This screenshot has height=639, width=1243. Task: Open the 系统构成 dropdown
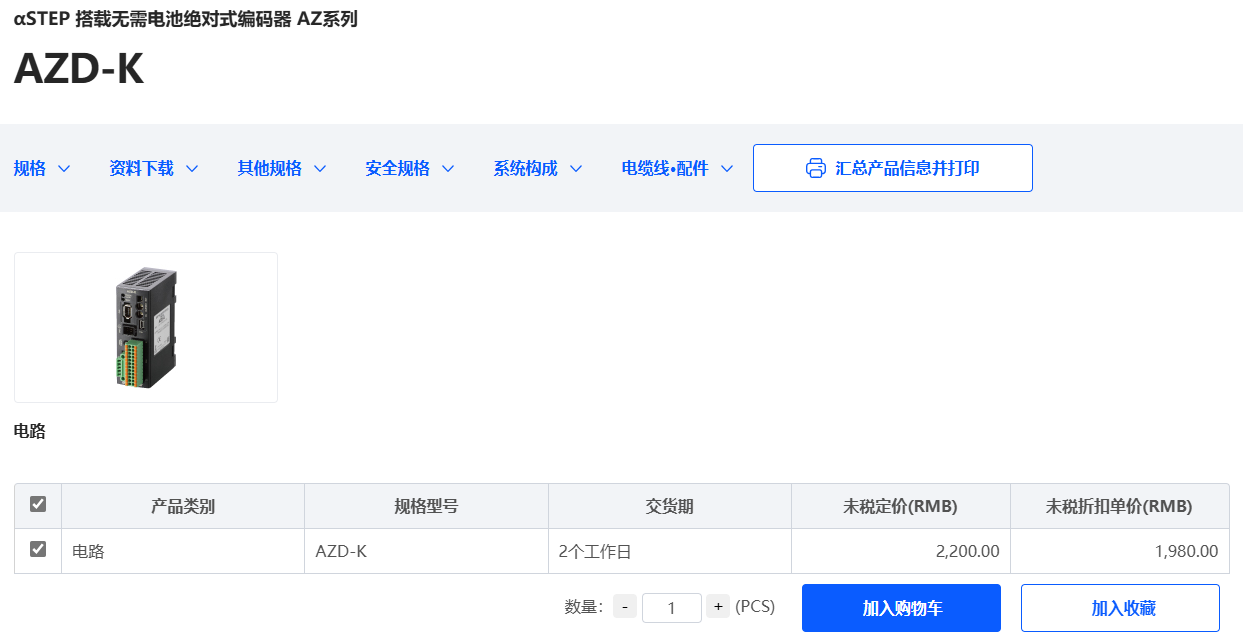click(x=536, y=168)
